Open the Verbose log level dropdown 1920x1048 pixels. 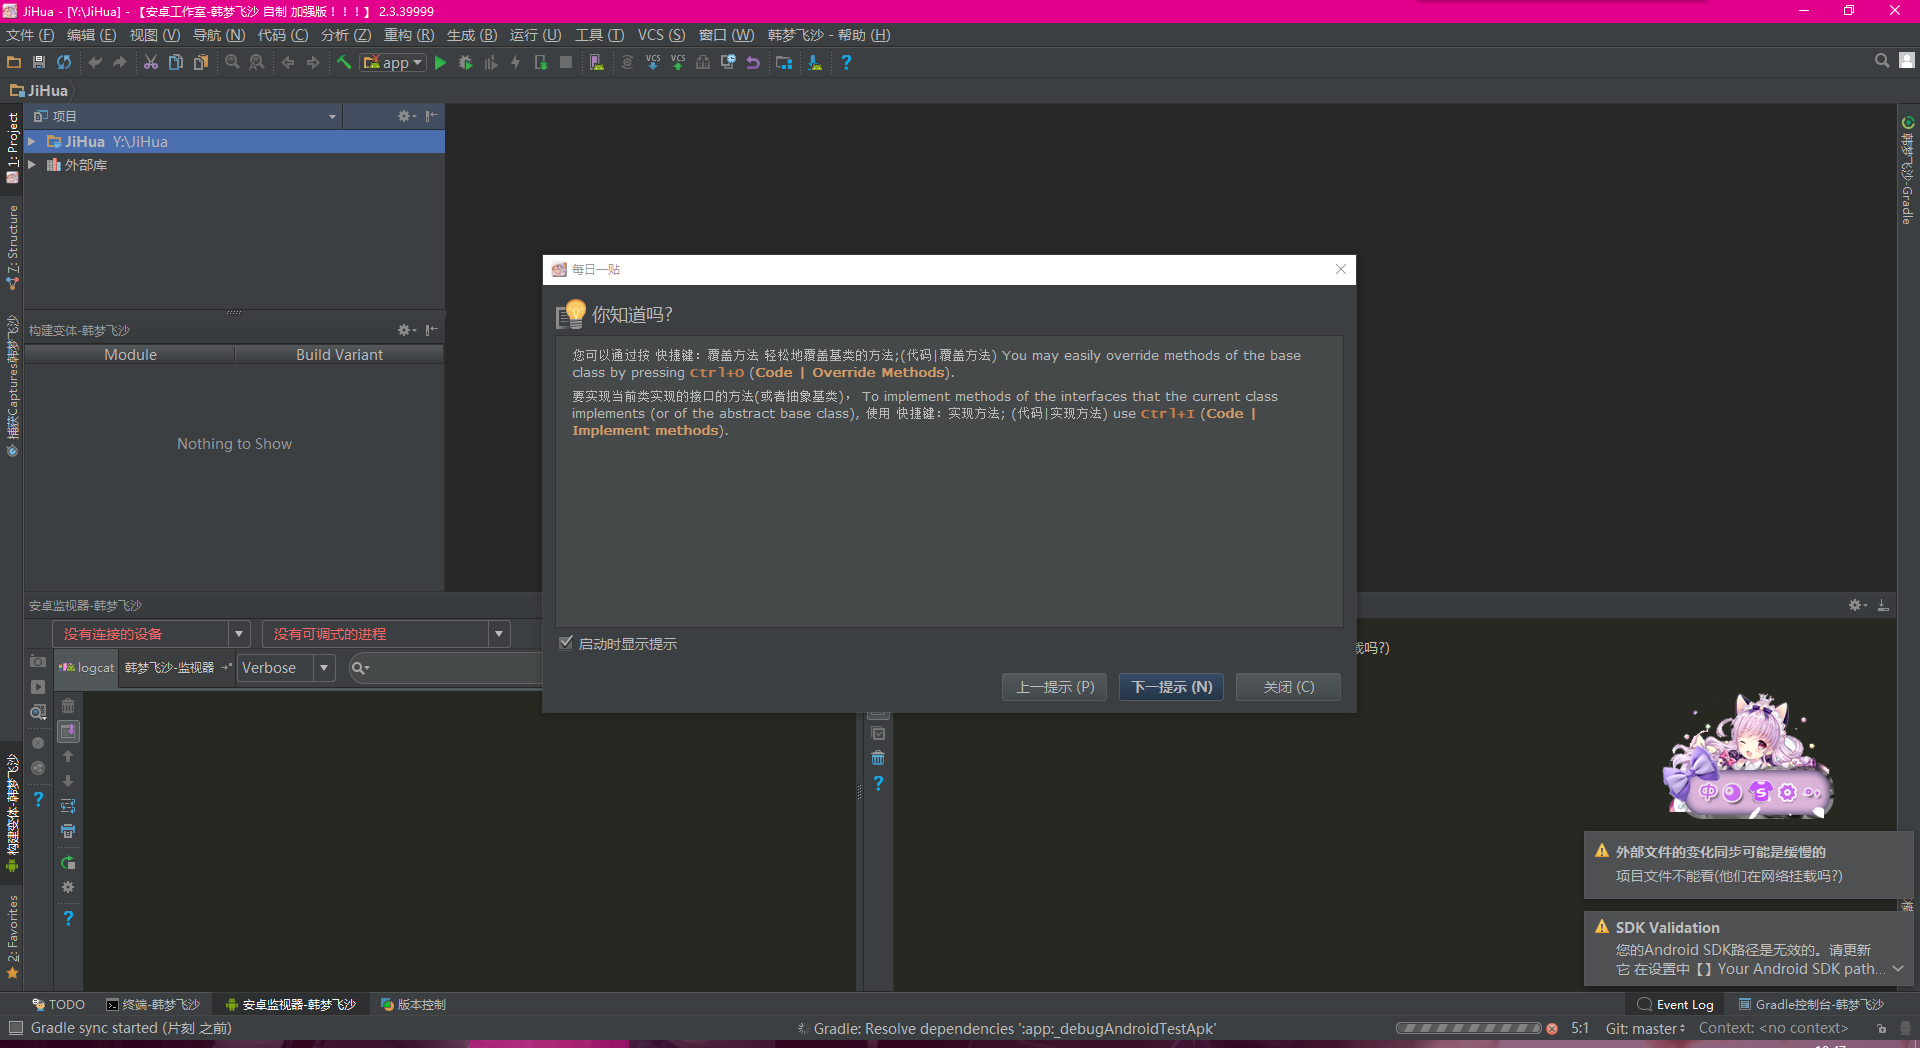click(286, 668)
